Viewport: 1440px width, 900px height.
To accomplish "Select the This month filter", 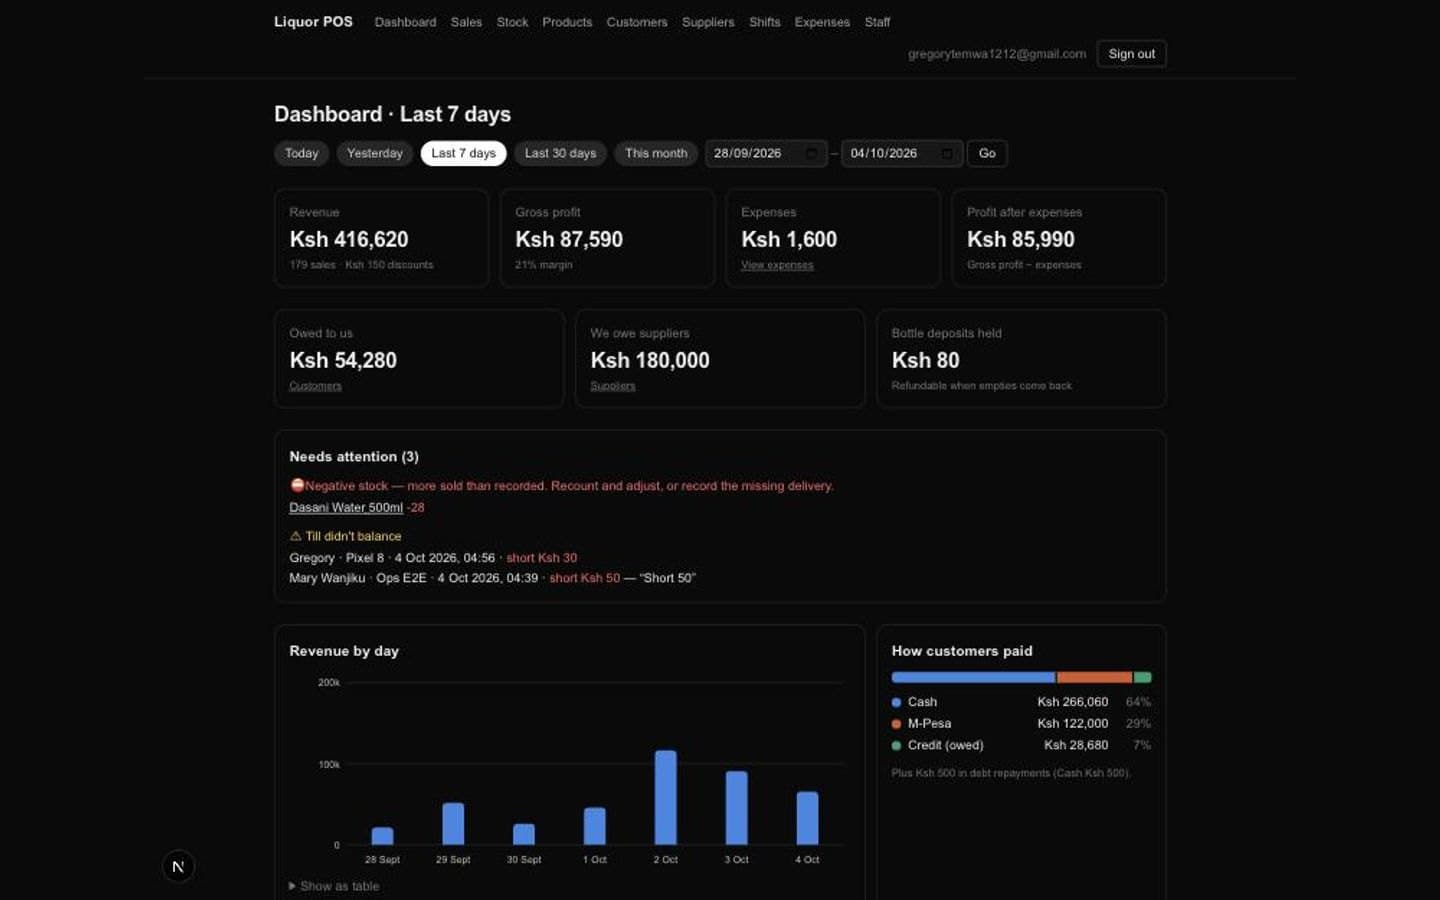I will 656,153.
